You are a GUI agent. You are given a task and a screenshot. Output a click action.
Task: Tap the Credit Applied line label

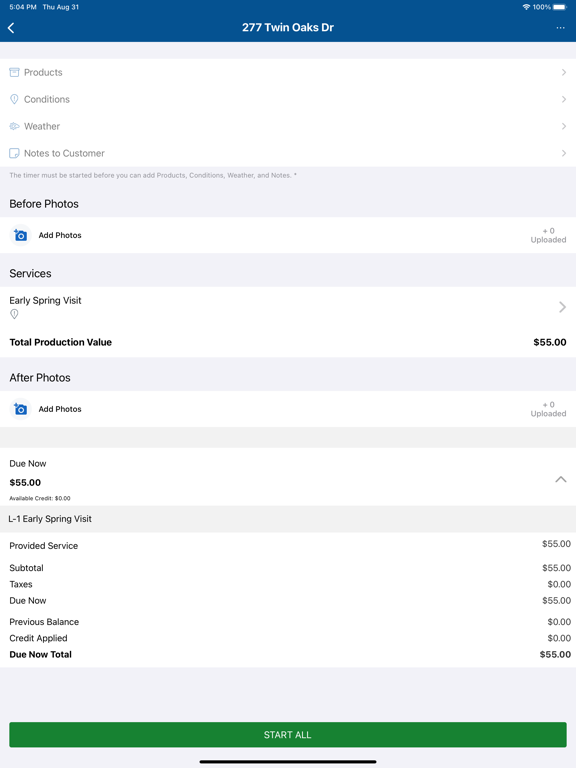pyautogui.click(x=38, y=638)
